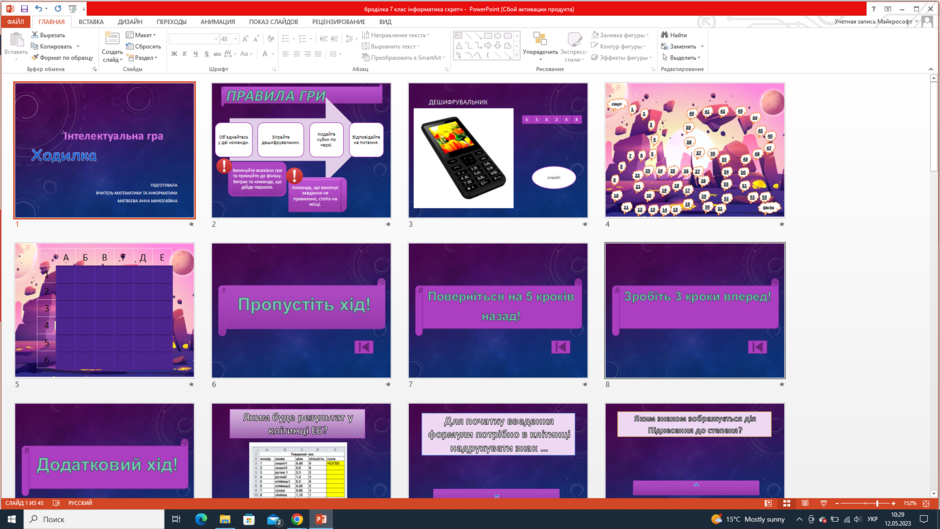Click the zoom out minus button

click(837, 503)
